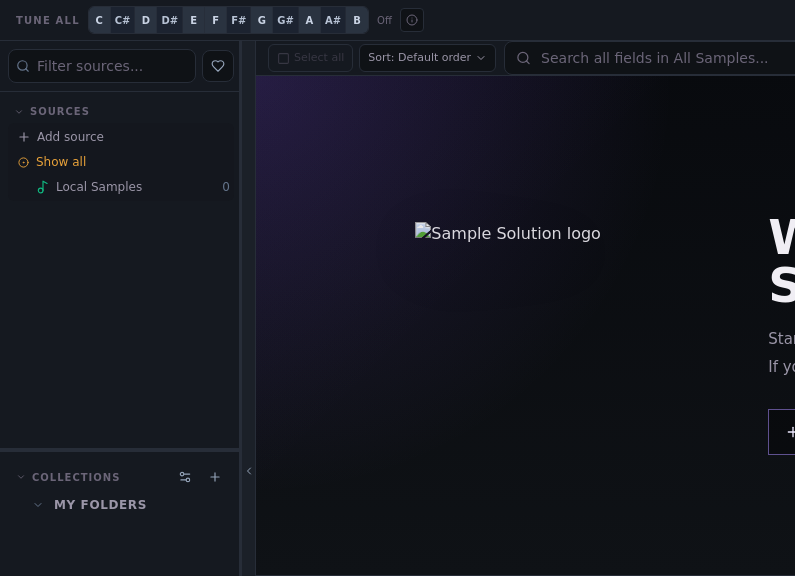Click the Show all circle icon
795x576 pixels.
click(23, 162)
